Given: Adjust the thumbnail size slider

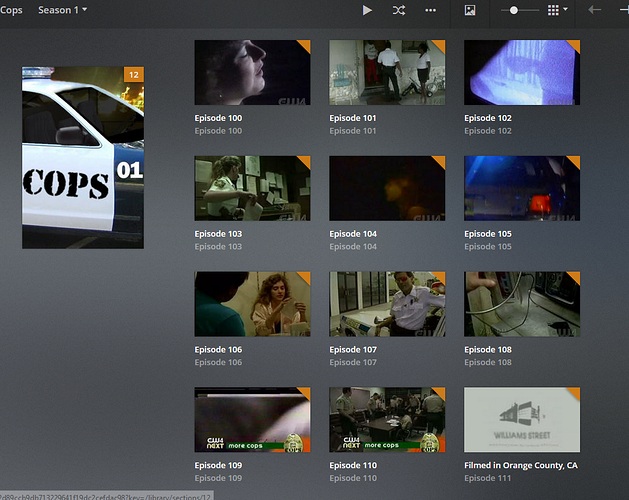Looking at the screenshot, I should coord(513,10).
